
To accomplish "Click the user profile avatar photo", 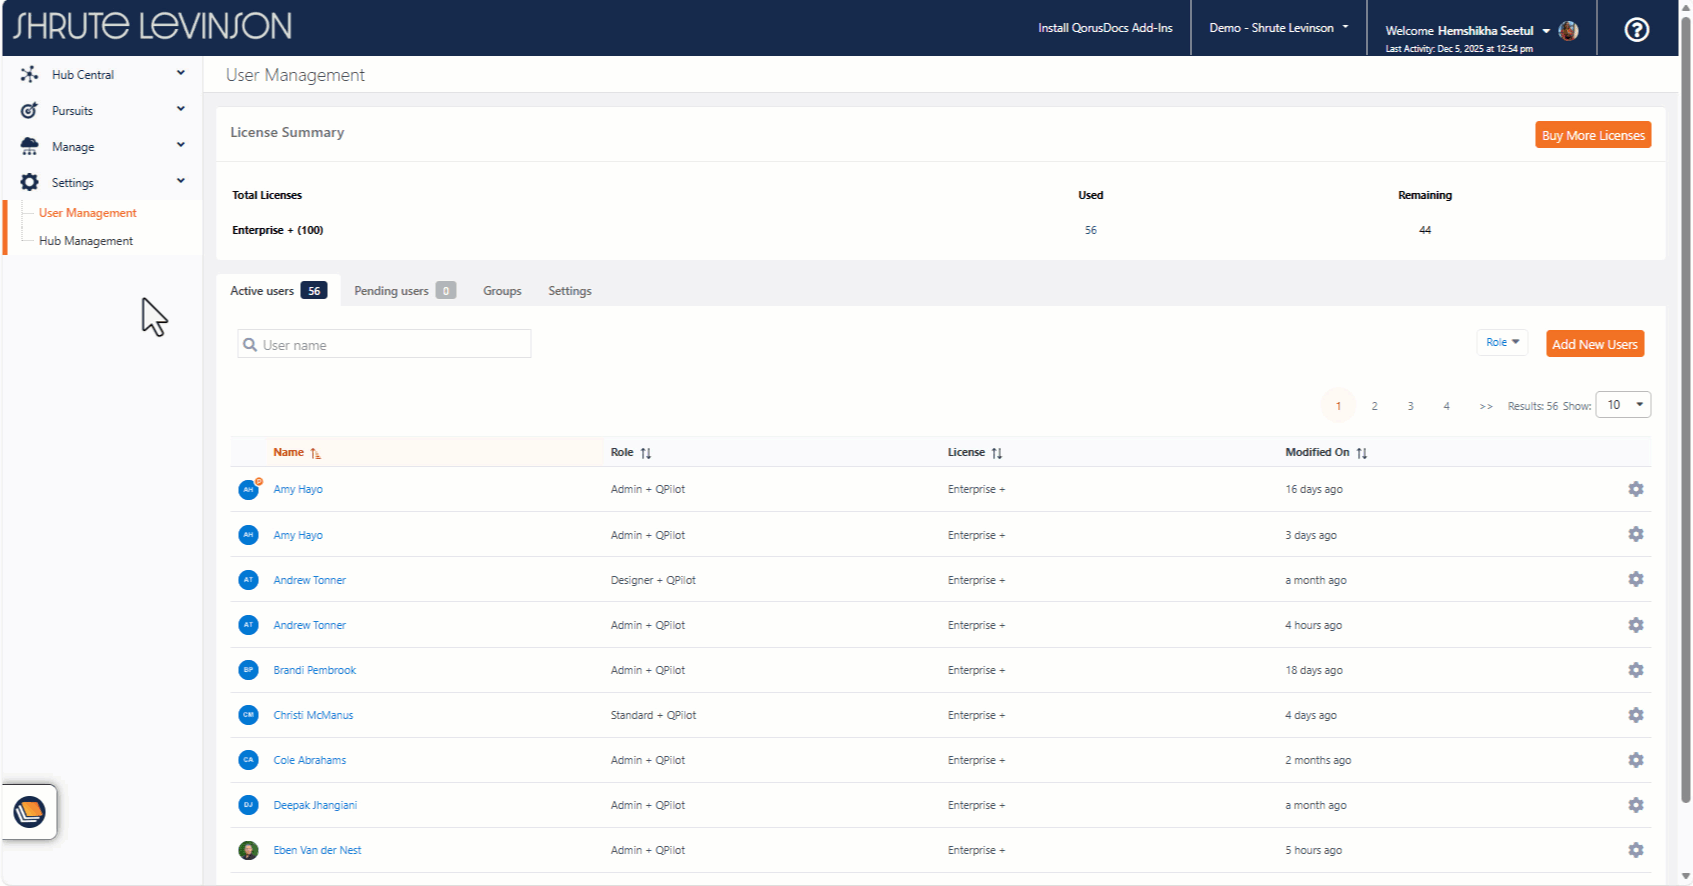I will (1568, 31).
